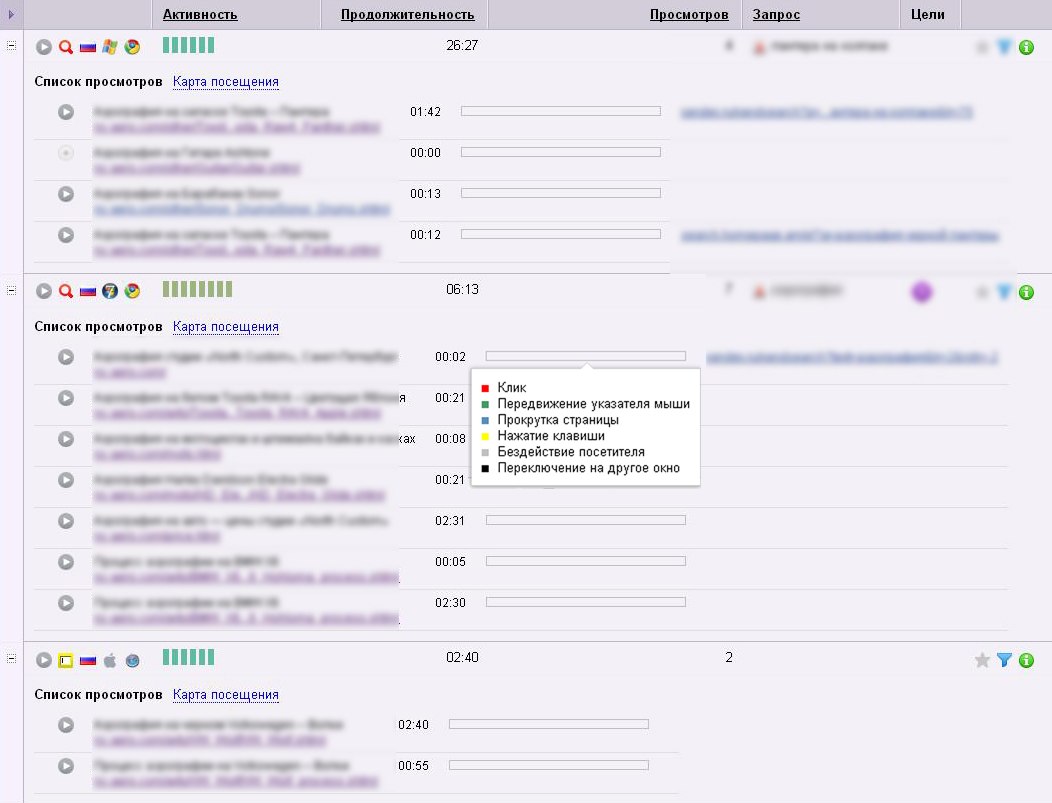Click the Safari browser icon
This screenshot has width=1052, height=803.
(132, 660)
